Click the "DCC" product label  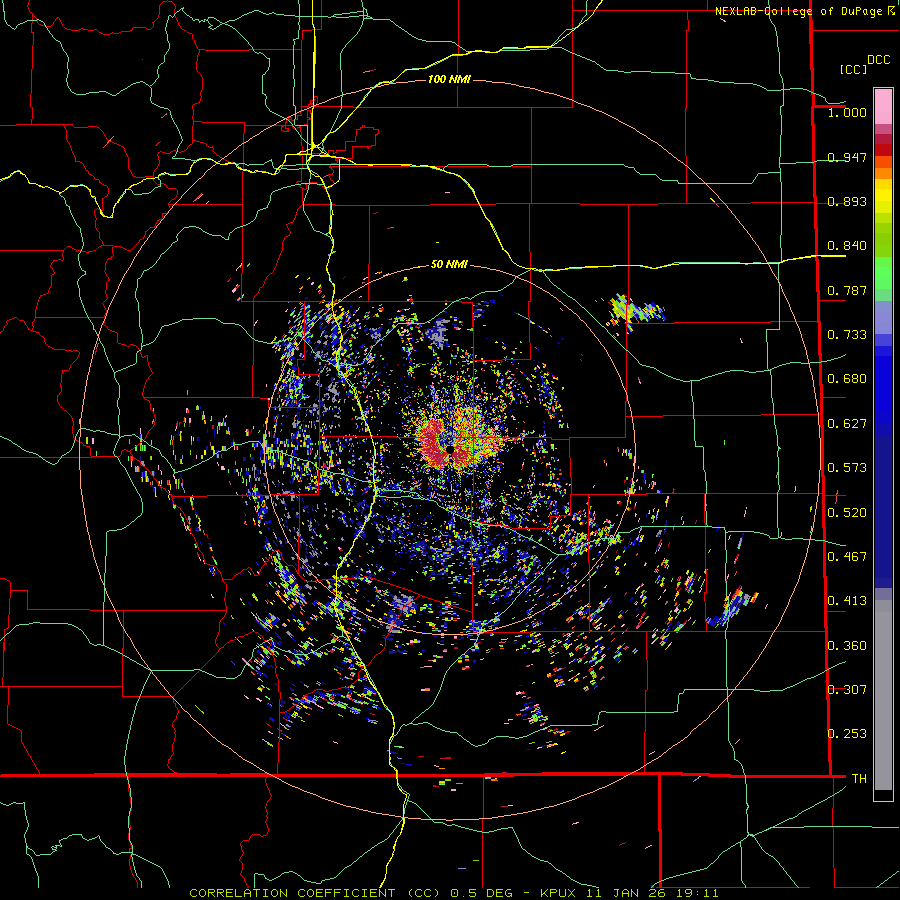[x=879, y=60]
